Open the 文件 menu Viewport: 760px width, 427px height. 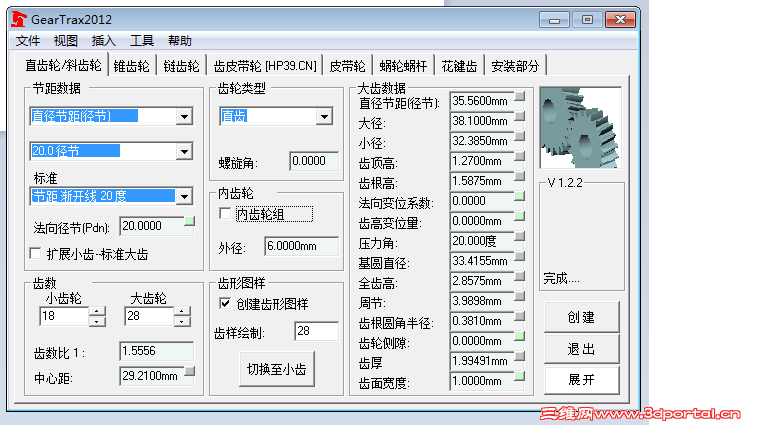[x=28, y=41]
